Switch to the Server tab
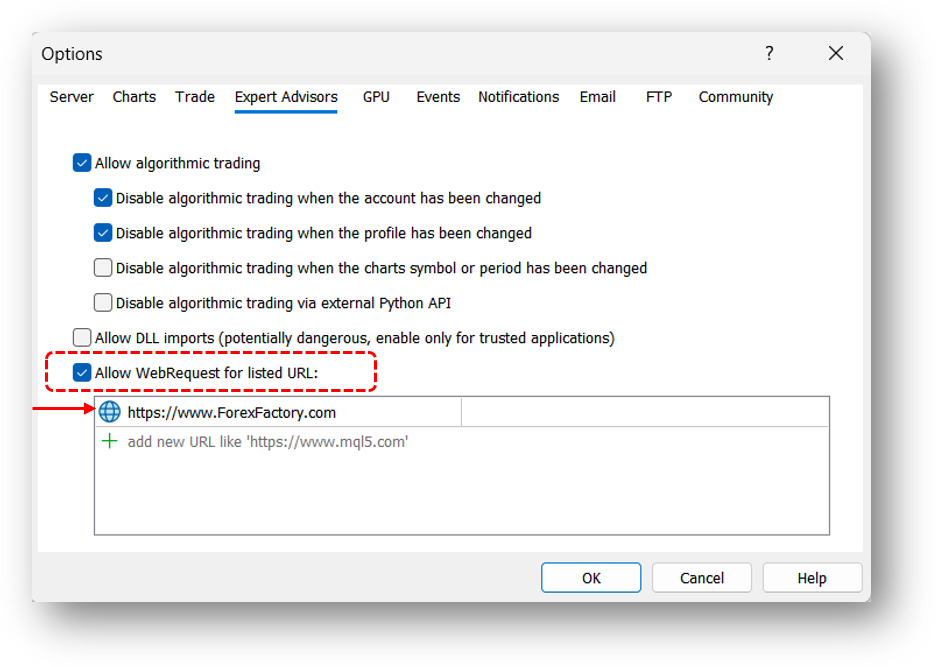Viewport: 936px width, 667px height. click(72, 97)
